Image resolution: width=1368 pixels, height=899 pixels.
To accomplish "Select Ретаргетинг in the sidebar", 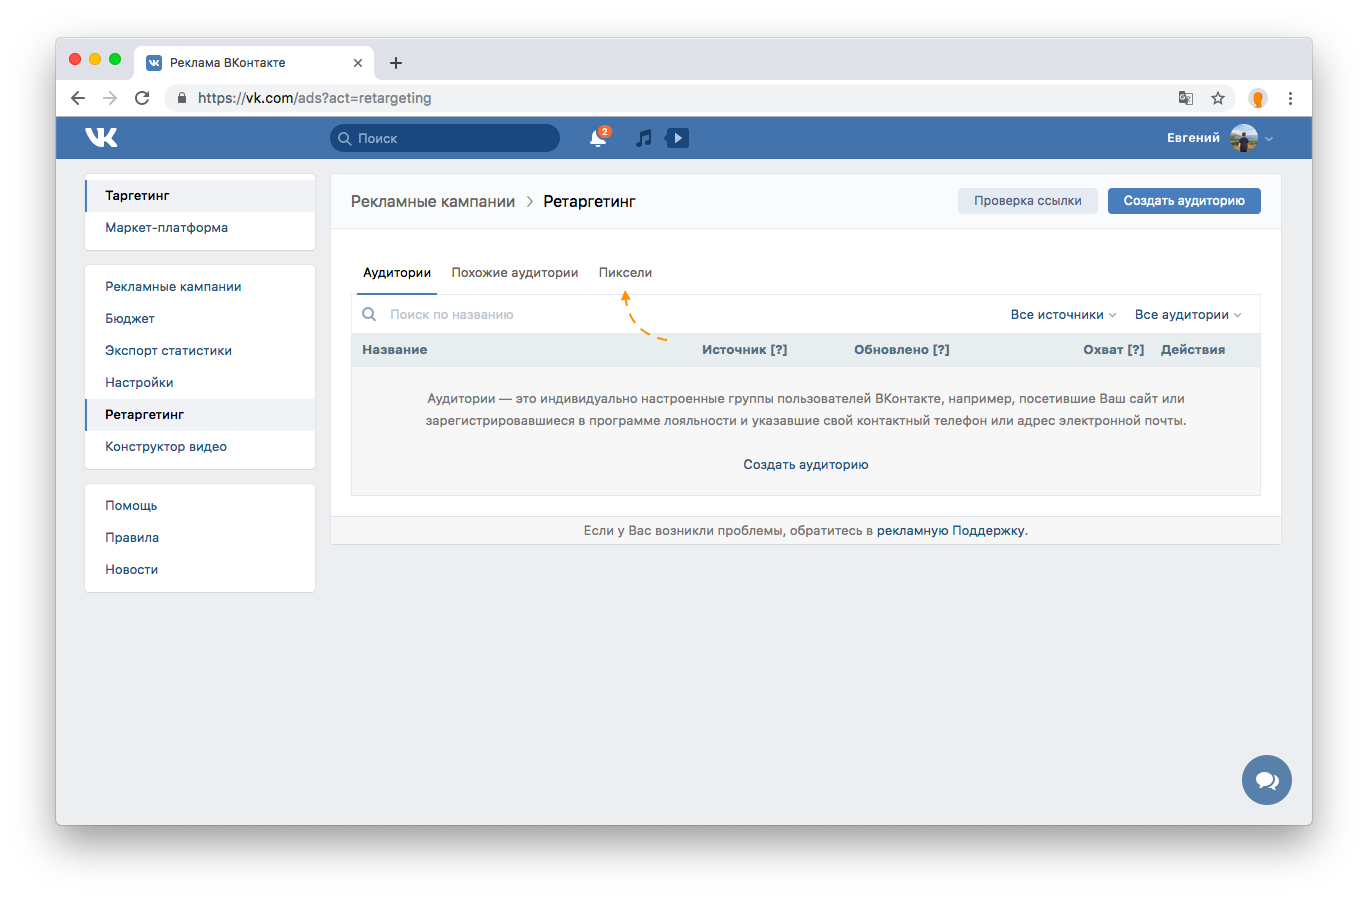I will click(x=200, y=415).
